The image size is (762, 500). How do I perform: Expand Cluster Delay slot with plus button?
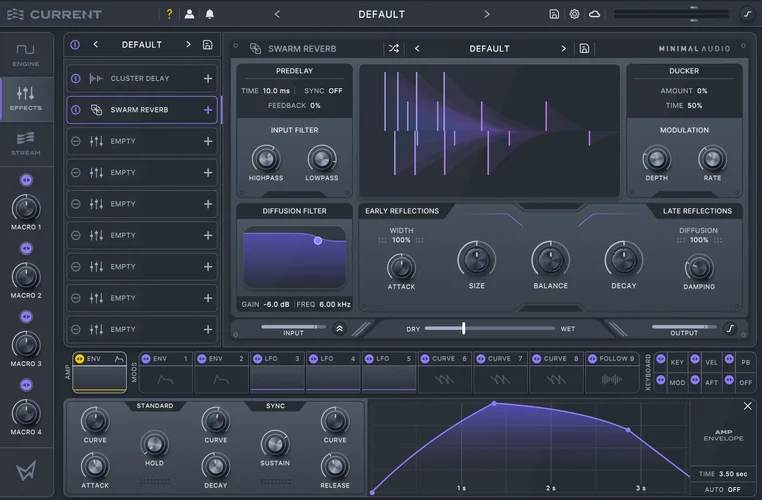pos(208,78)
